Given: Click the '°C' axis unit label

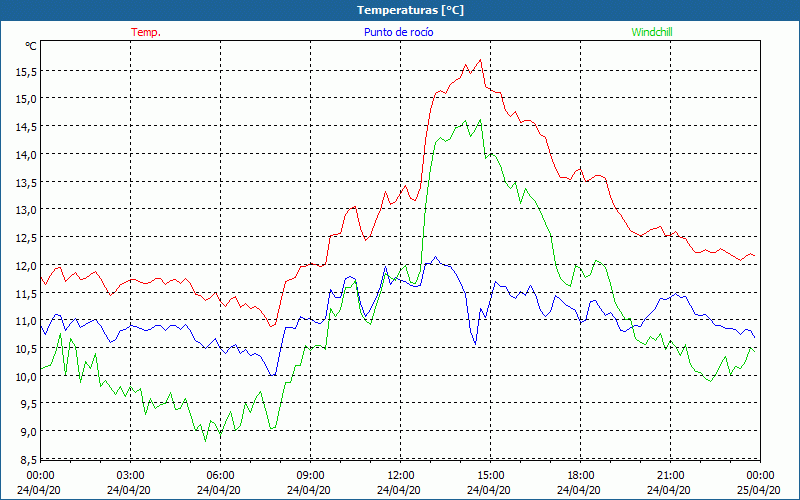Looking at the screenshot, I should 31,46.
